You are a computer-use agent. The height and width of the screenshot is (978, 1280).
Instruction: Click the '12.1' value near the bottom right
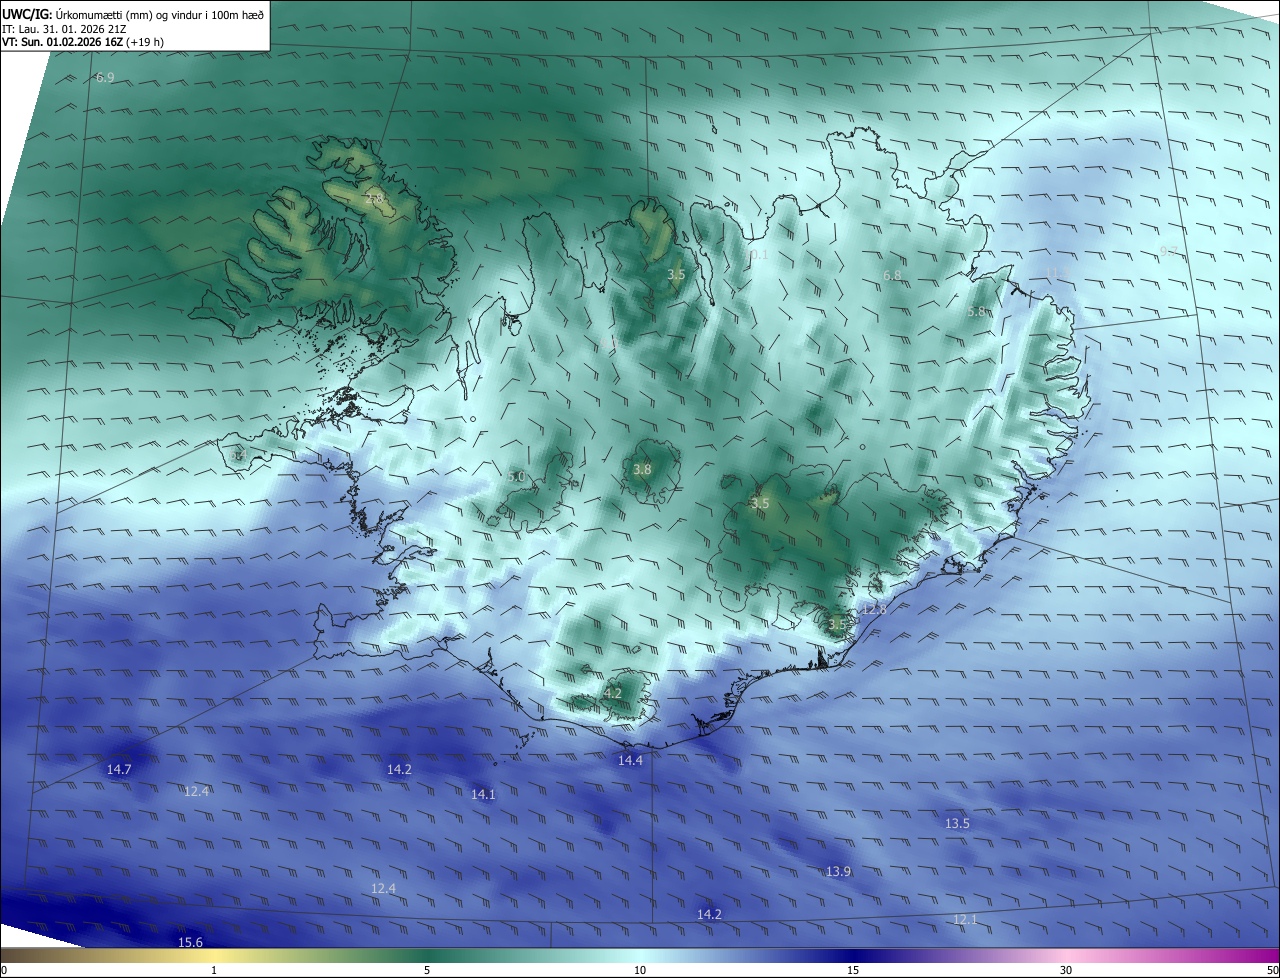(965, 919)
